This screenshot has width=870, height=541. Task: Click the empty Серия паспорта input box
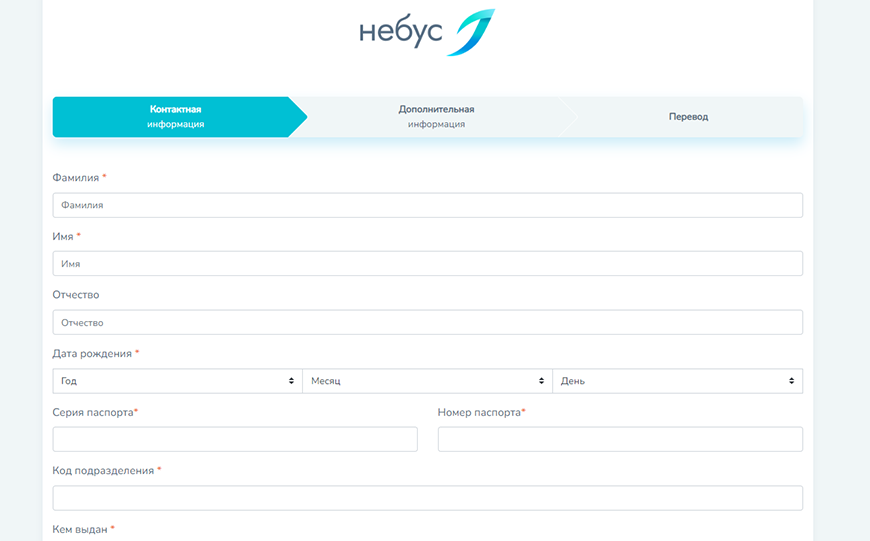tap(235, 440)
